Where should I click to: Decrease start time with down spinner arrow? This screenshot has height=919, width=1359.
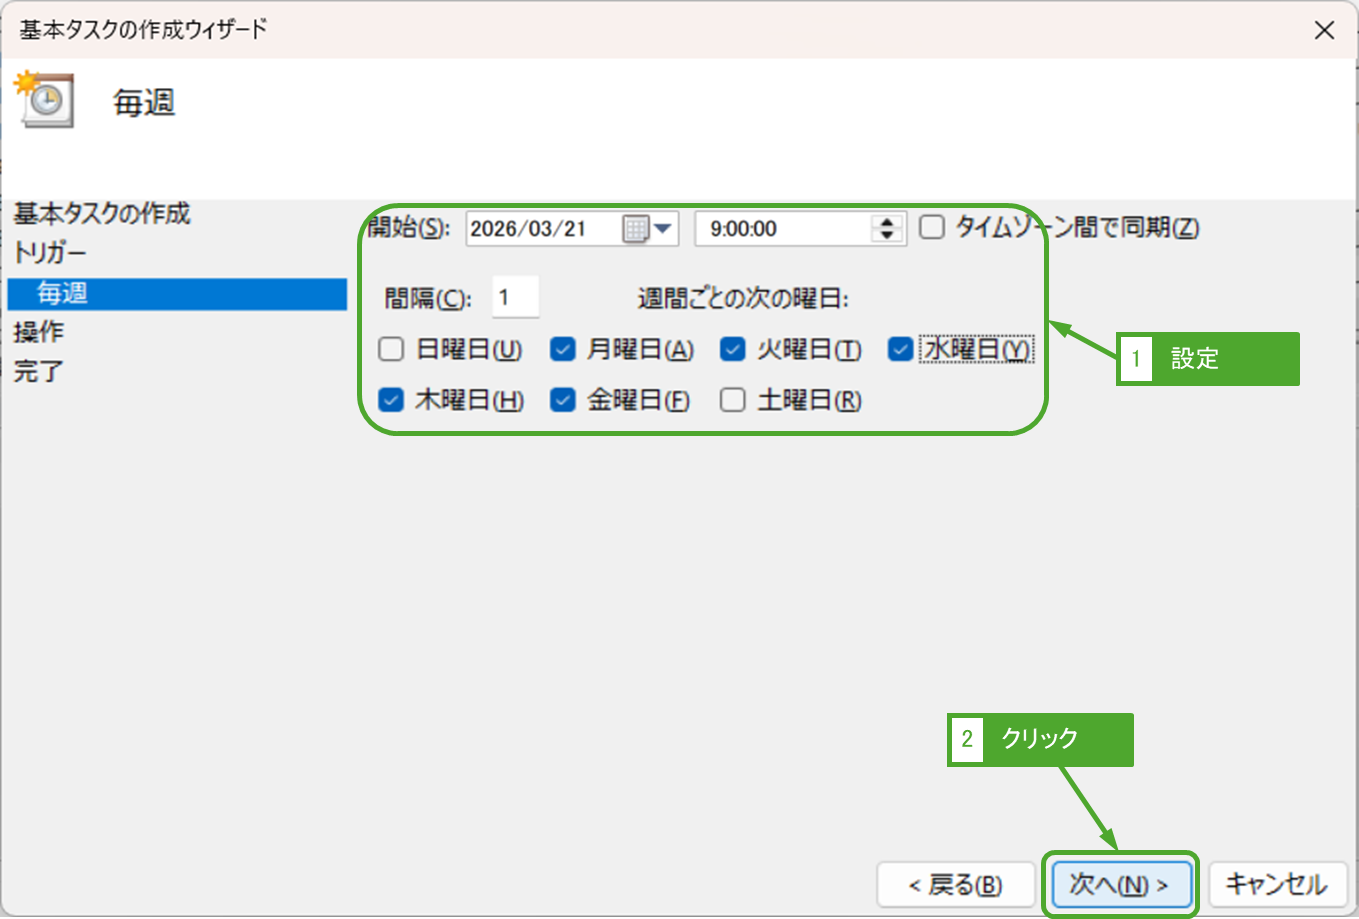coord(886,236)
